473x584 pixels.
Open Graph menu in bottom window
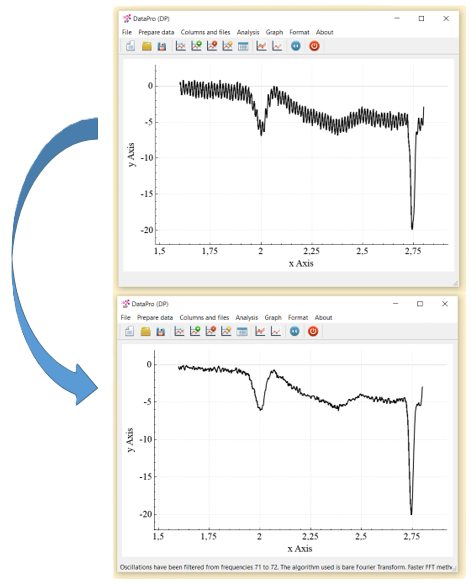(x=273, y=317)
